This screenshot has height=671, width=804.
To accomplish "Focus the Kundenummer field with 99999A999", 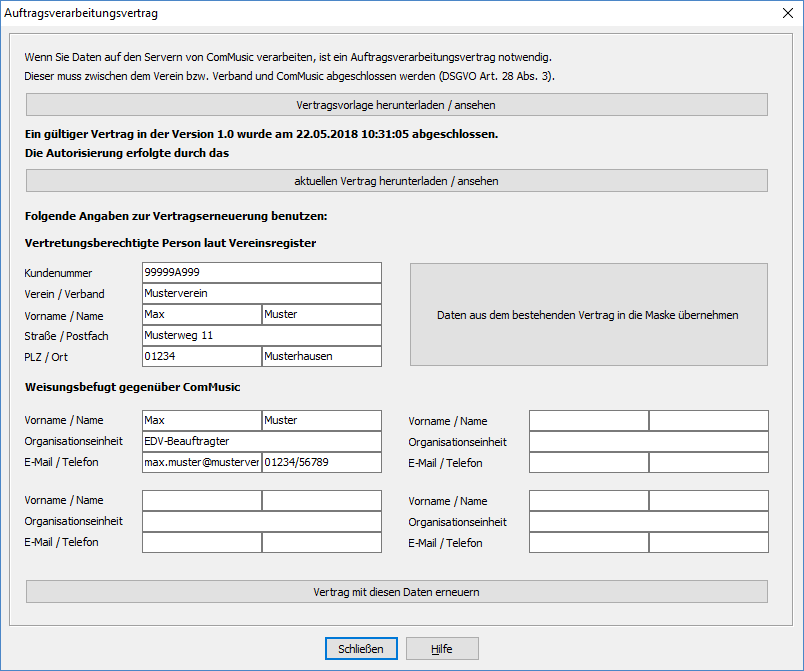I will (x=262, y=272).
